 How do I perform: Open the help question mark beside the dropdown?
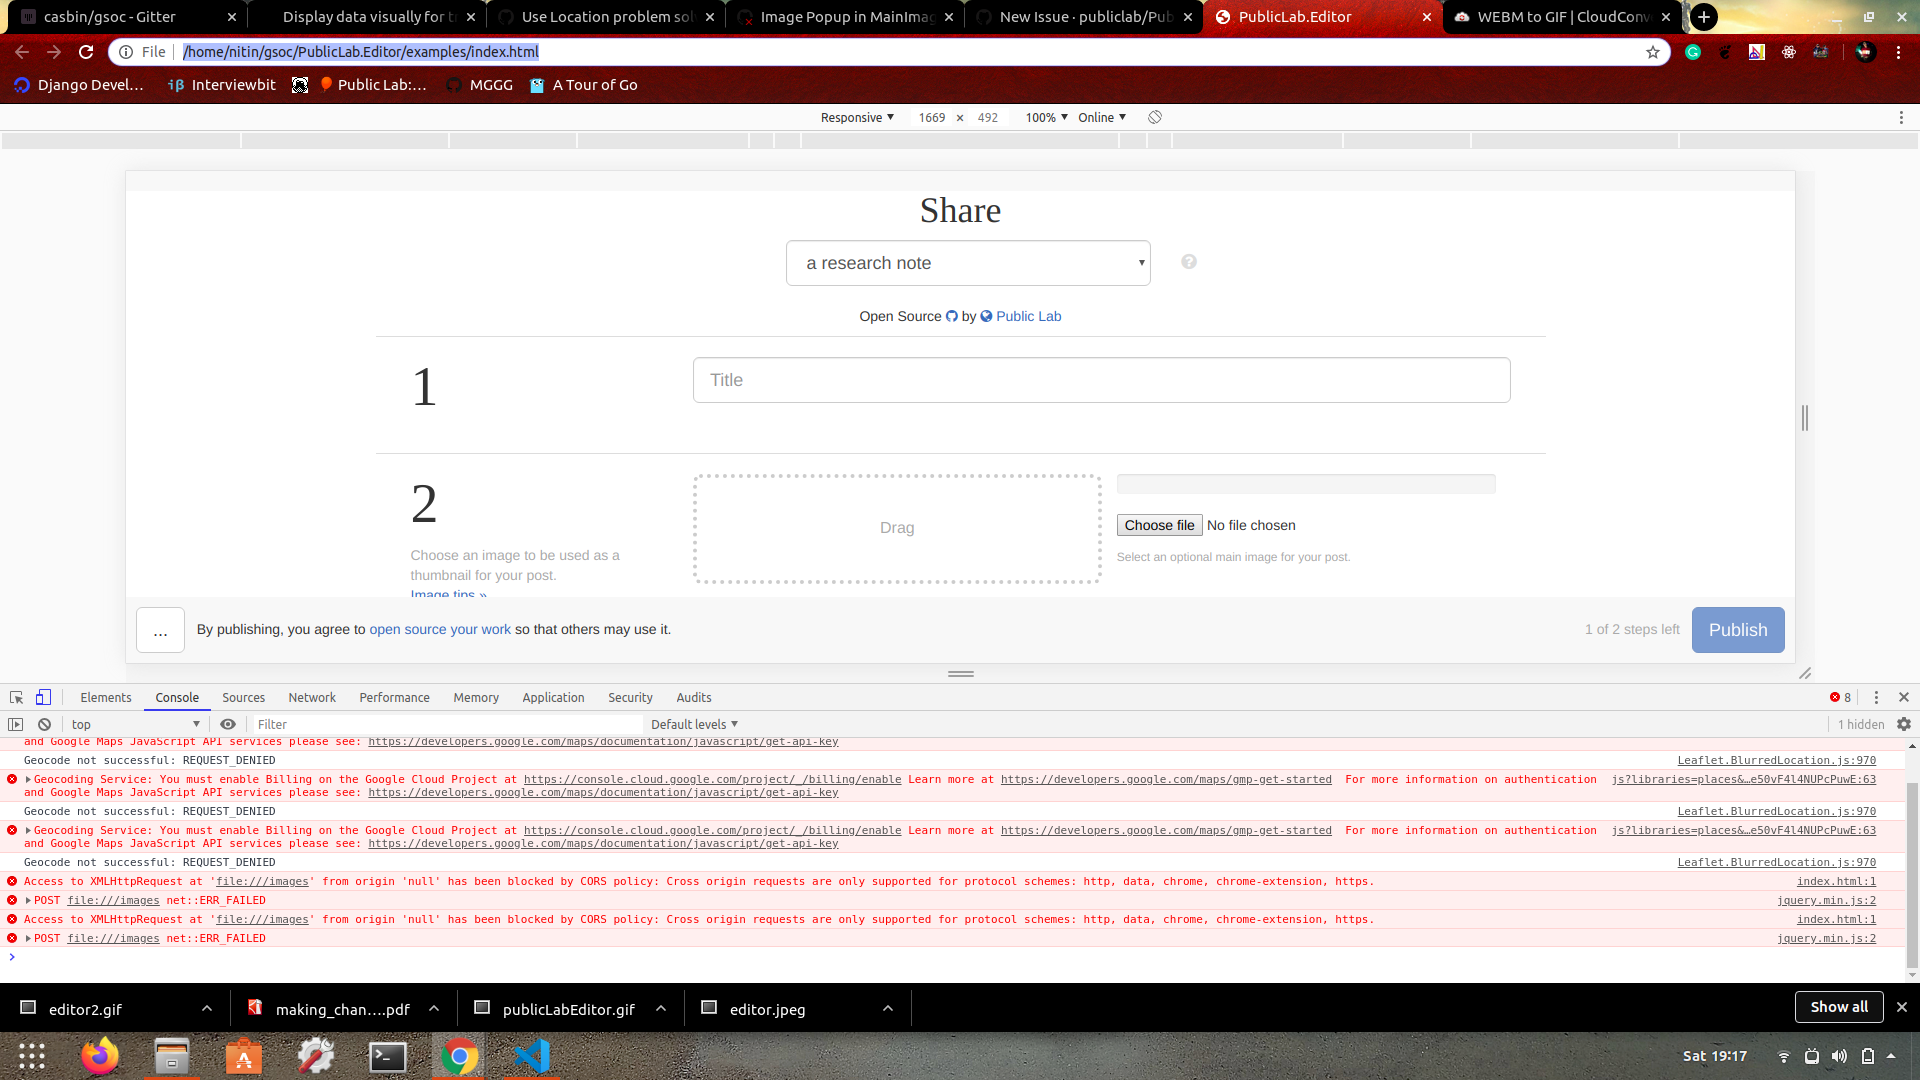(1189, 261)
